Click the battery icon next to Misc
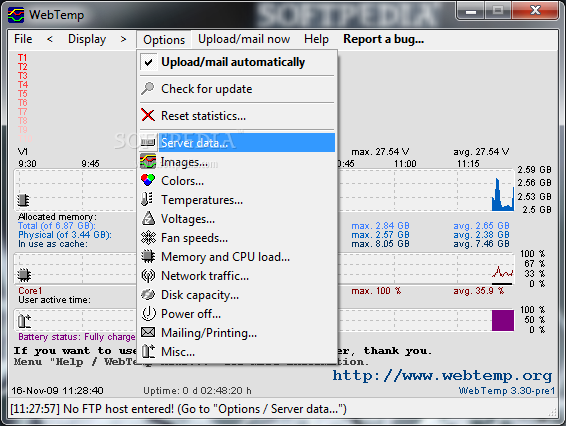This screenshot has width=566, height=426. click(x=148, y=351)
